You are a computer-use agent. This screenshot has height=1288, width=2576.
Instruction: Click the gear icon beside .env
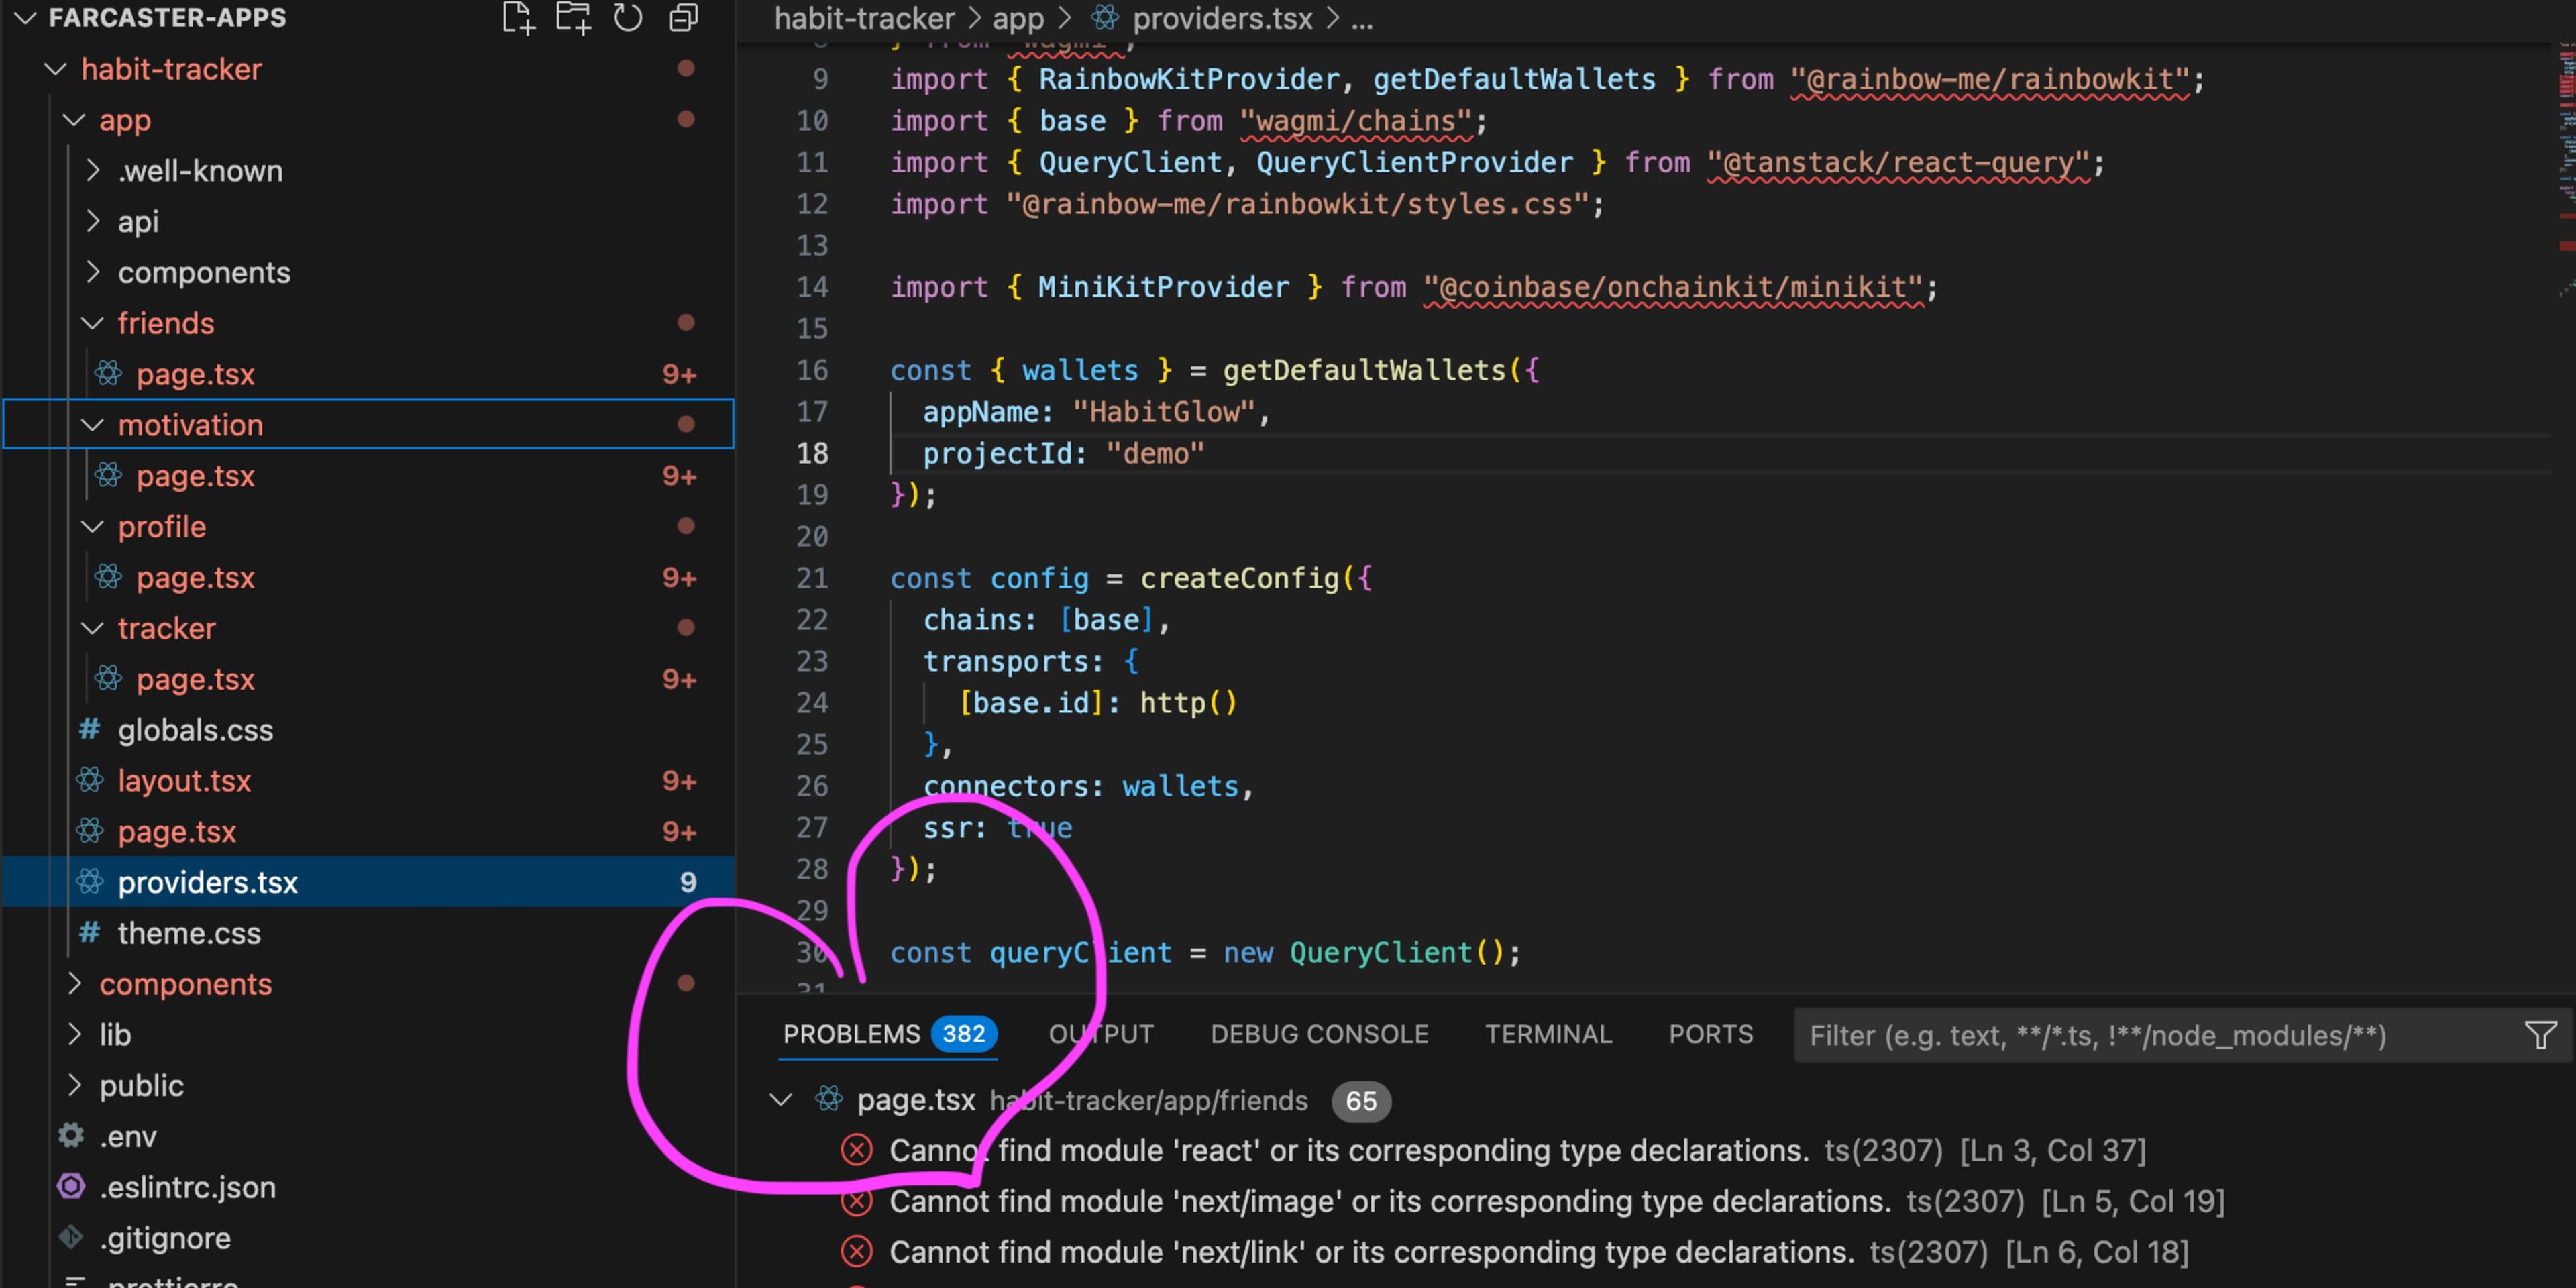[71, 1136]
